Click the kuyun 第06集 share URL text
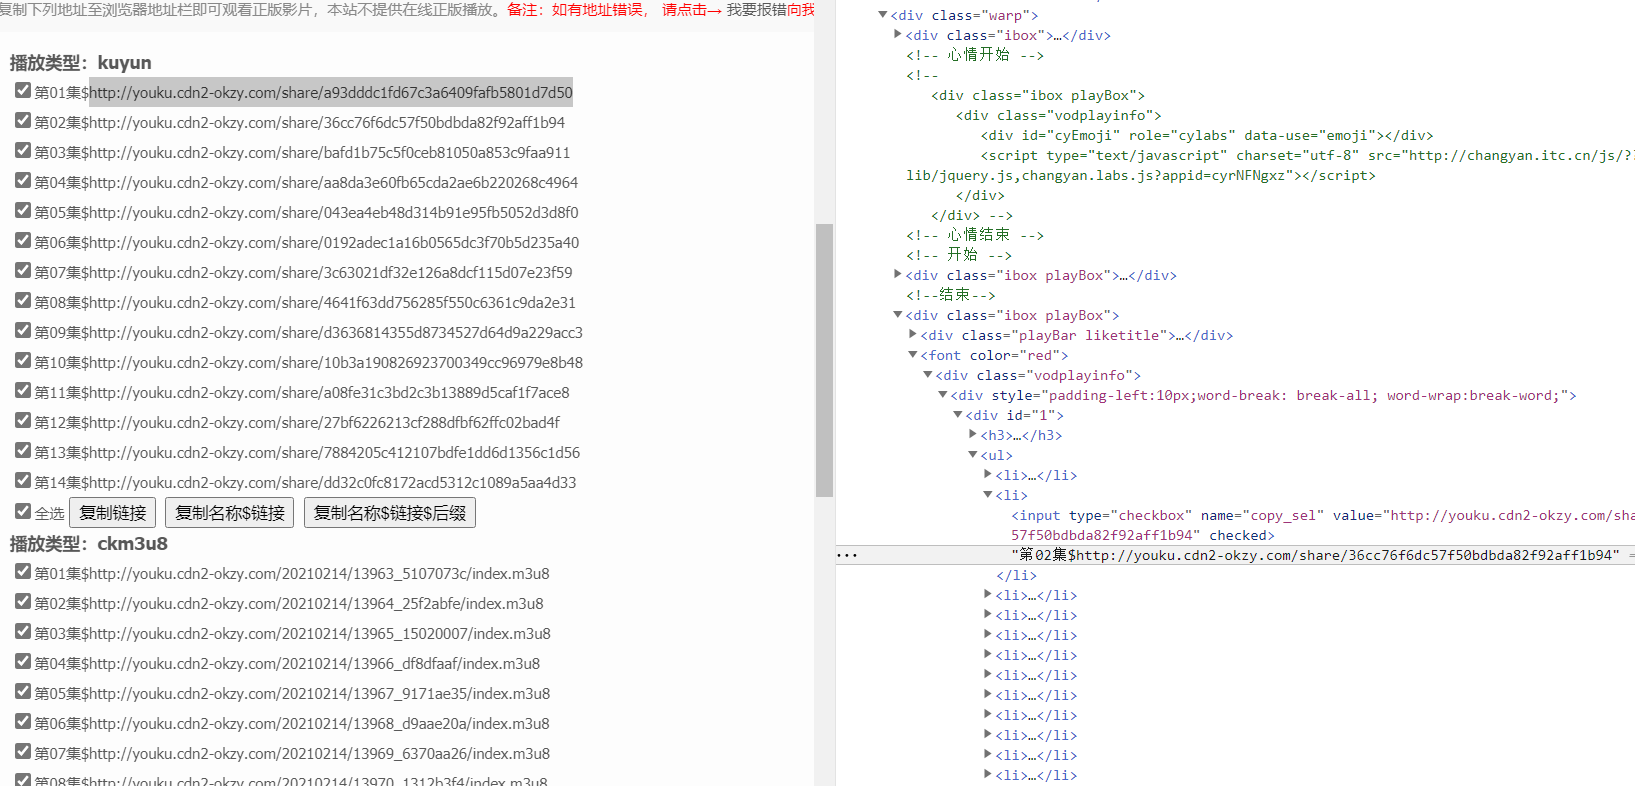 (x=334, y=243)
